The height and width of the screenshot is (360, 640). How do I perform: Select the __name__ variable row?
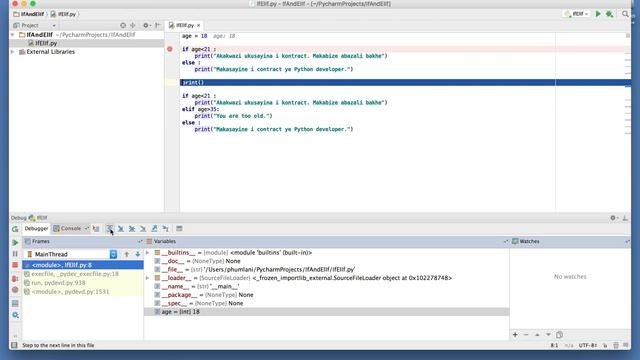327,287
